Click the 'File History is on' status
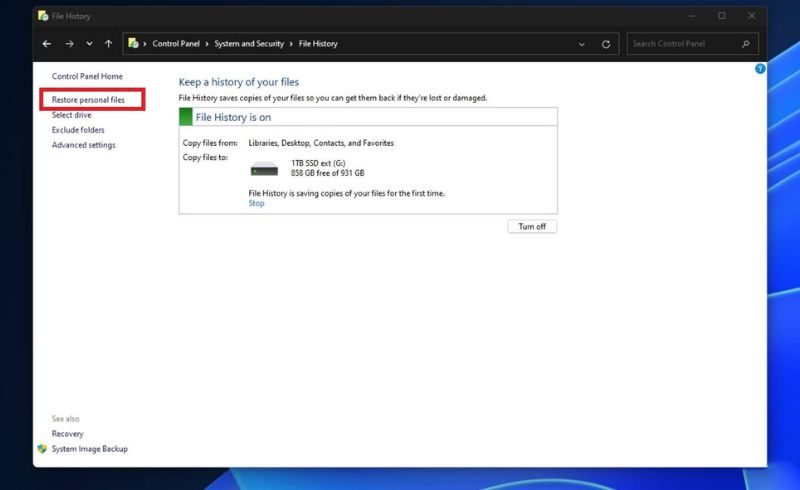The width and height of the screenshot is (800, 490). tap(233, 117)
